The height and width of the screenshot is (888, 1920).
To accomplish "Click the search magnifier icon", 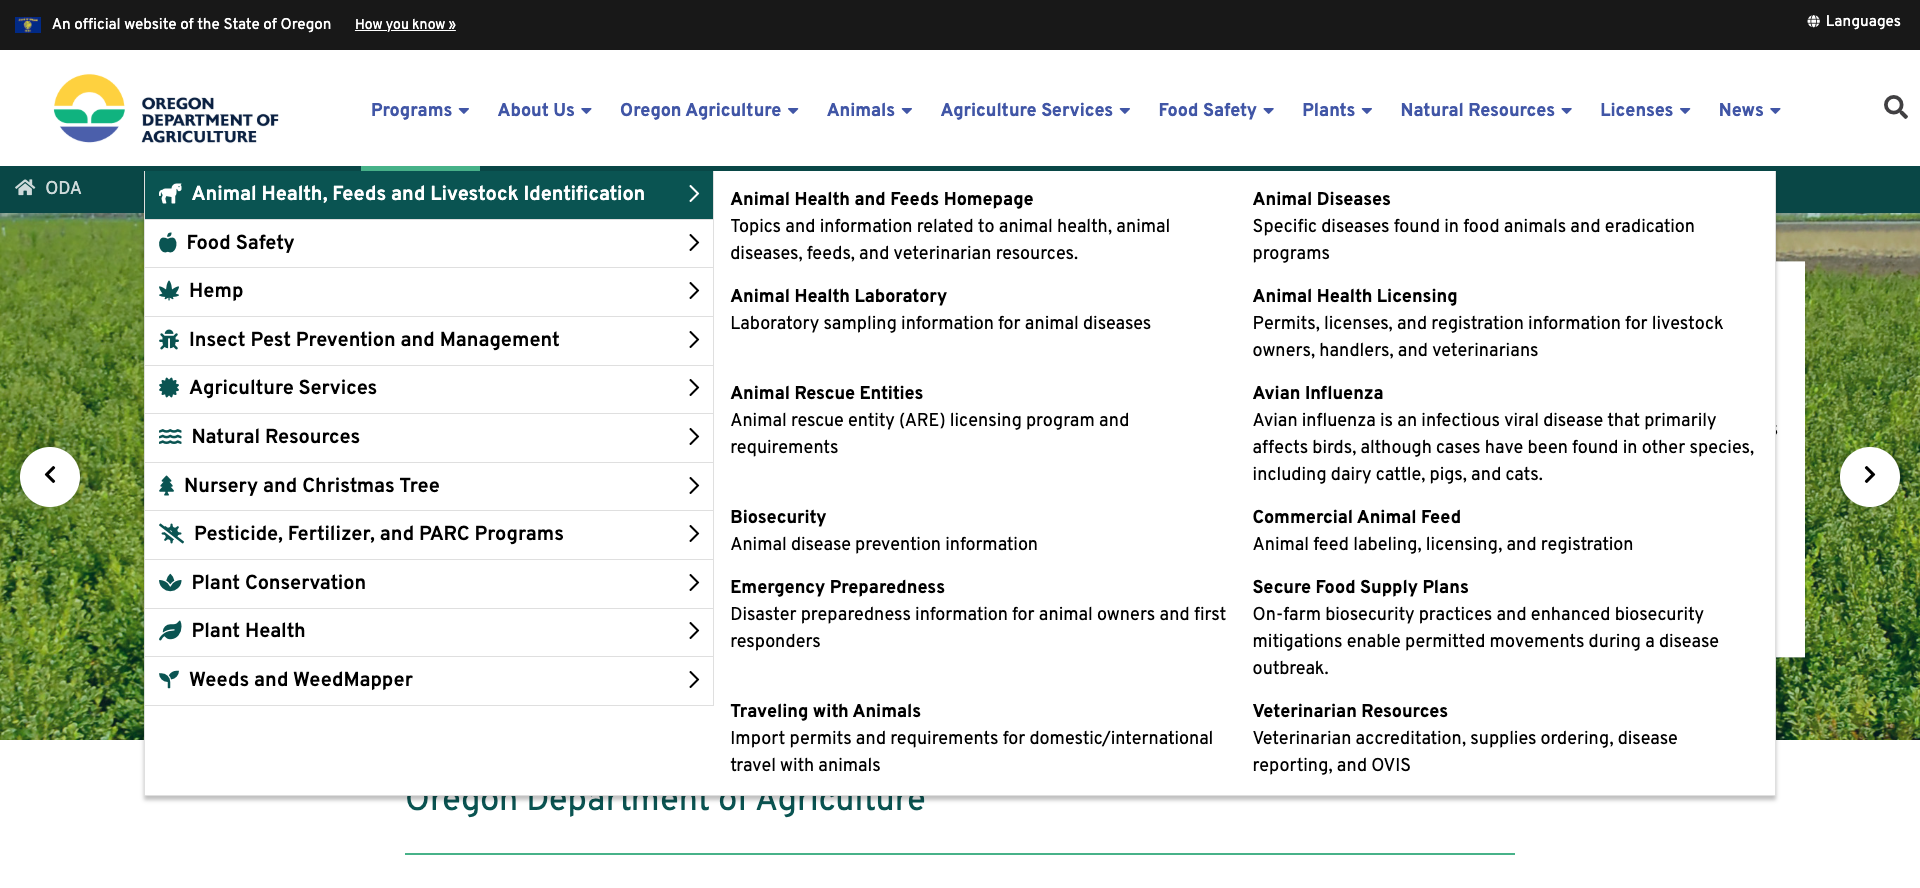I will 1895,107.
